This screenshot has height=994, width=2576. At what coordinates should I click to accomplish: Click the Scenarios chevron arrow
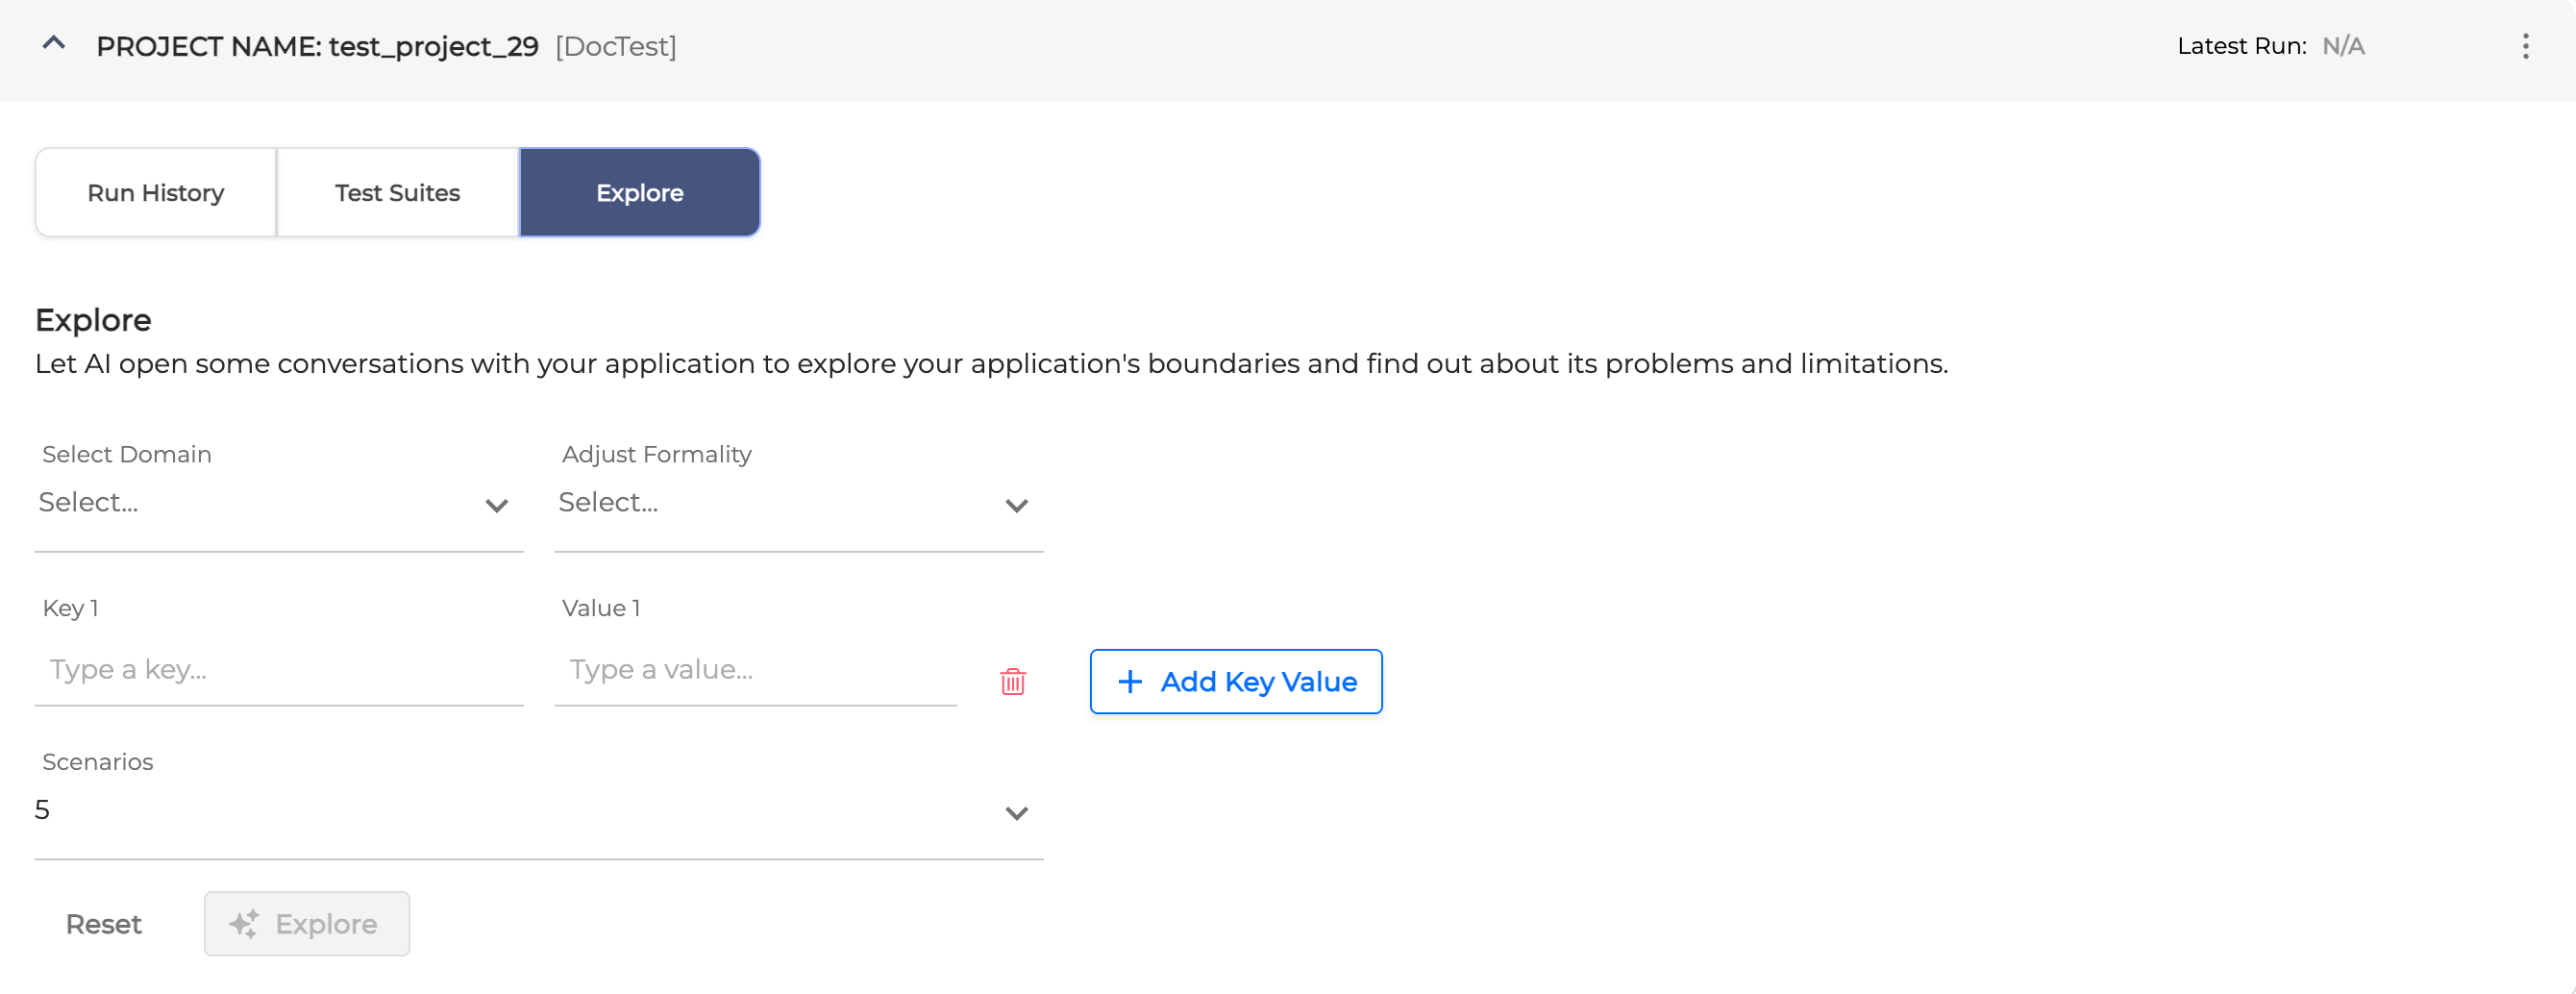point(1016,814)
